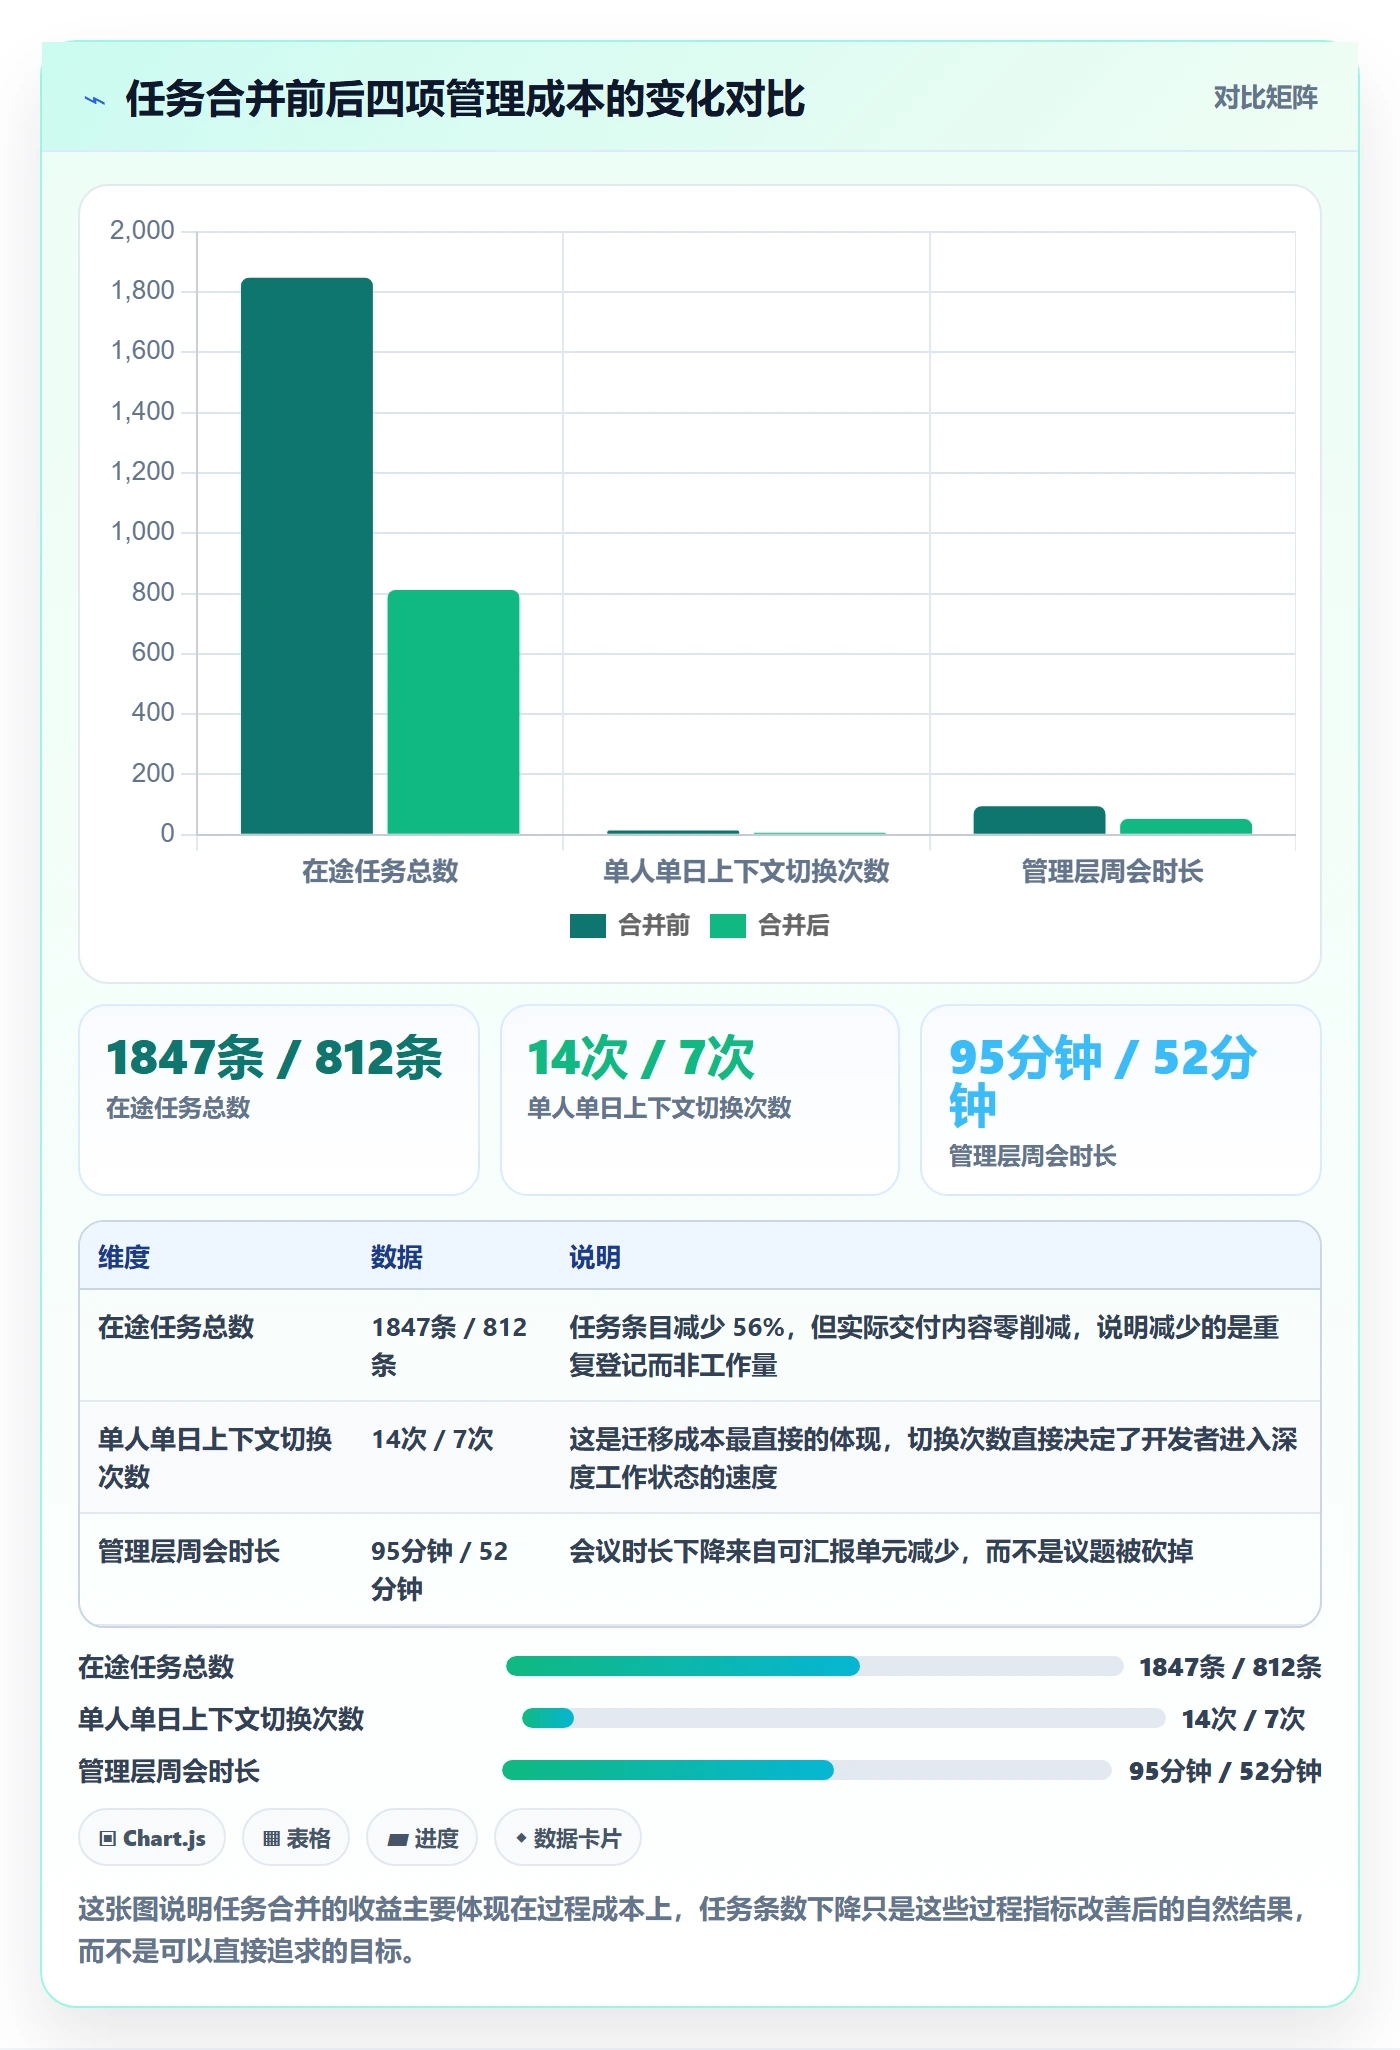Click the 合并前 legend label
Screen dimensions: 1400x2050
pyautogui.click(x=654, y=926)
